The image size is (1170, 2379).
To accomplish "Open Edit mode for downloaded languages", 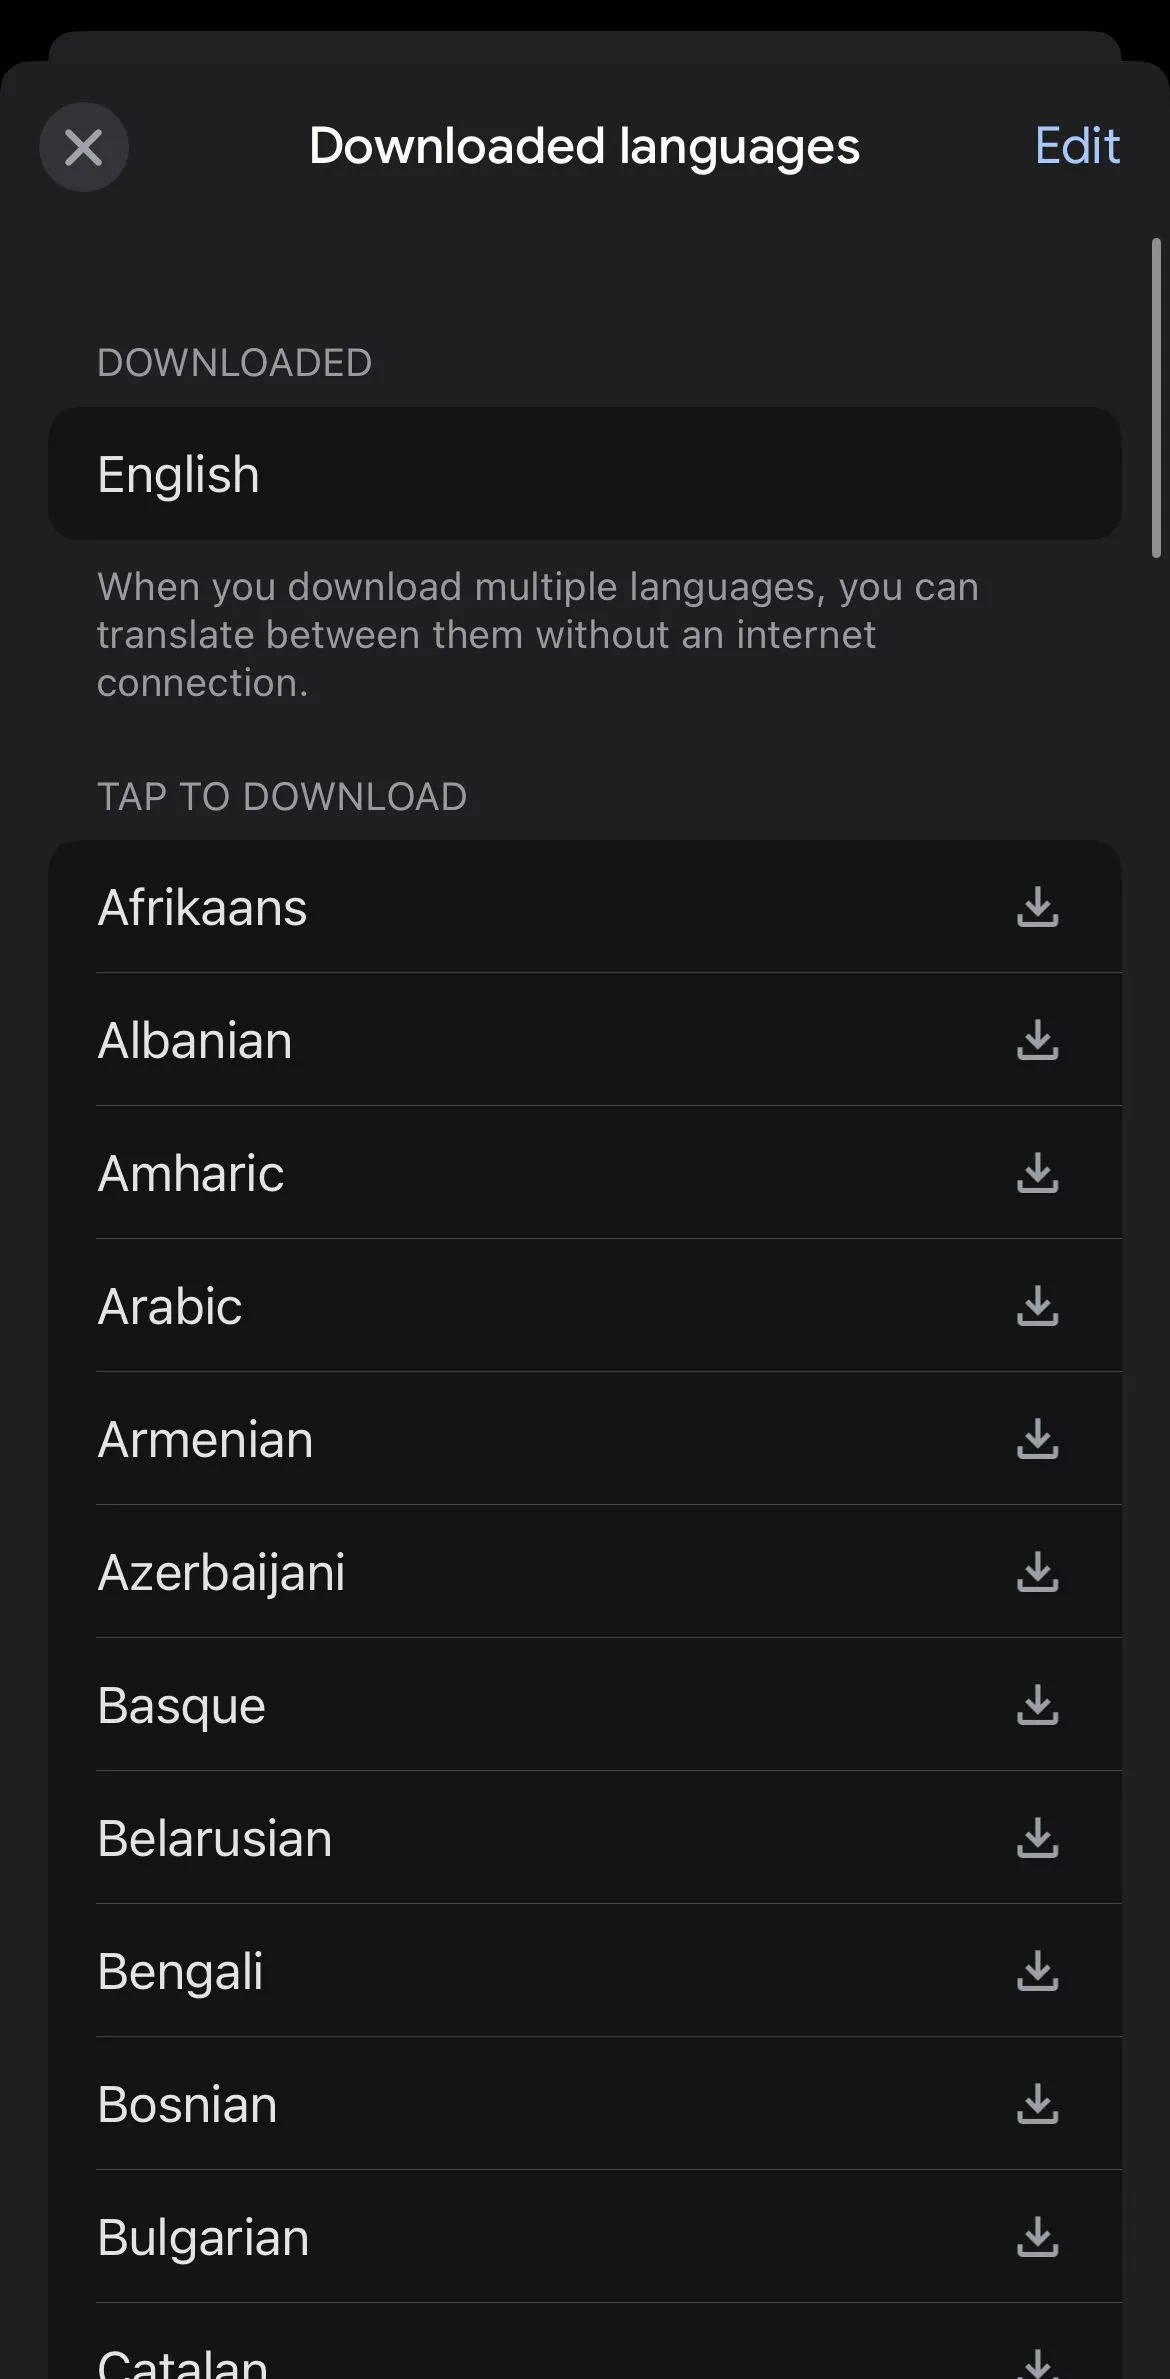I will tap(1076, 146).
